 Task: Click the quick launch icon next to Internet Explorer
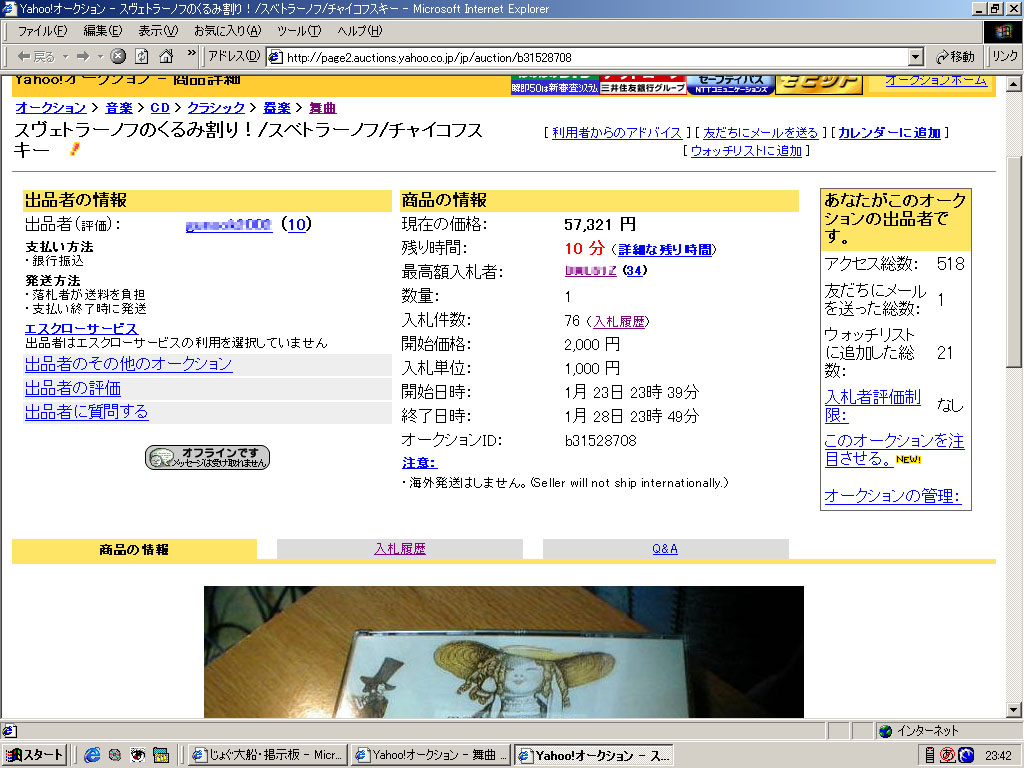115,755
